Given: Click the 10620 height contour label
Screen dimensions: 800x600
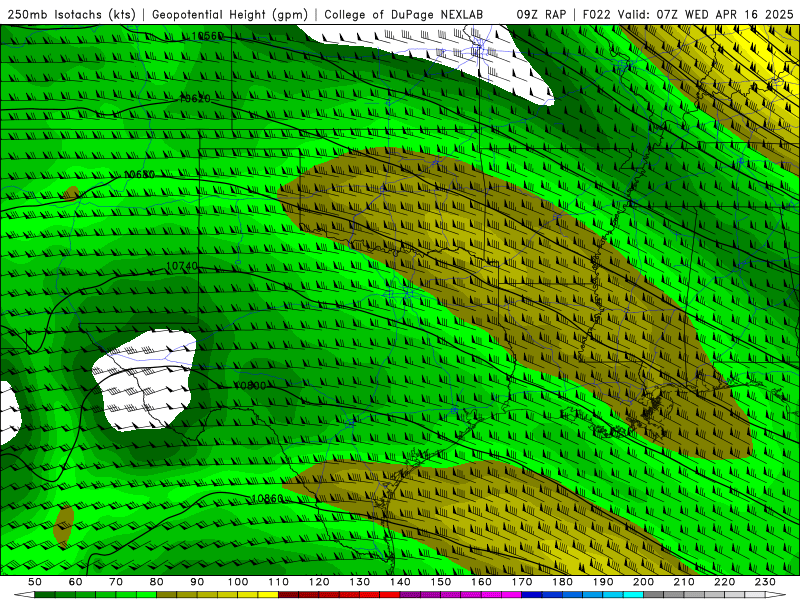Looking at the screenshot, I should coord(195,99).
